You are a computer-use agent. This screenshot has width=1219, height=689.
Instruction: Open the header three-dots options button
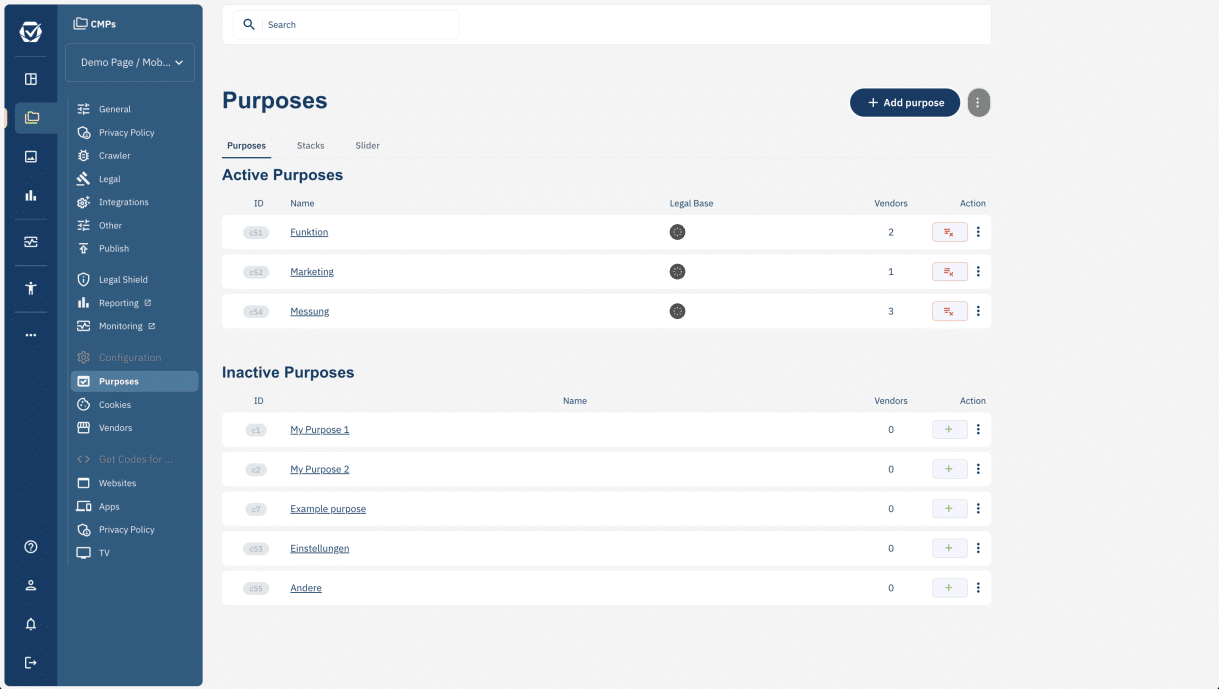(979, 103)
